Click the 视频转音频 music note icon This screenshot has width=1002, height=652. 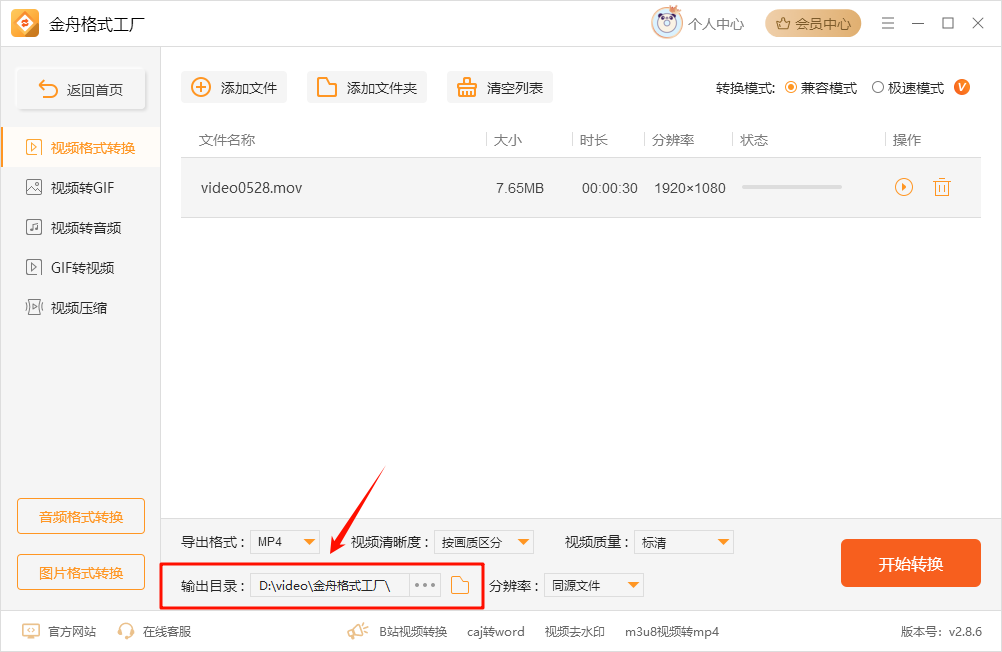coord(34,227)
